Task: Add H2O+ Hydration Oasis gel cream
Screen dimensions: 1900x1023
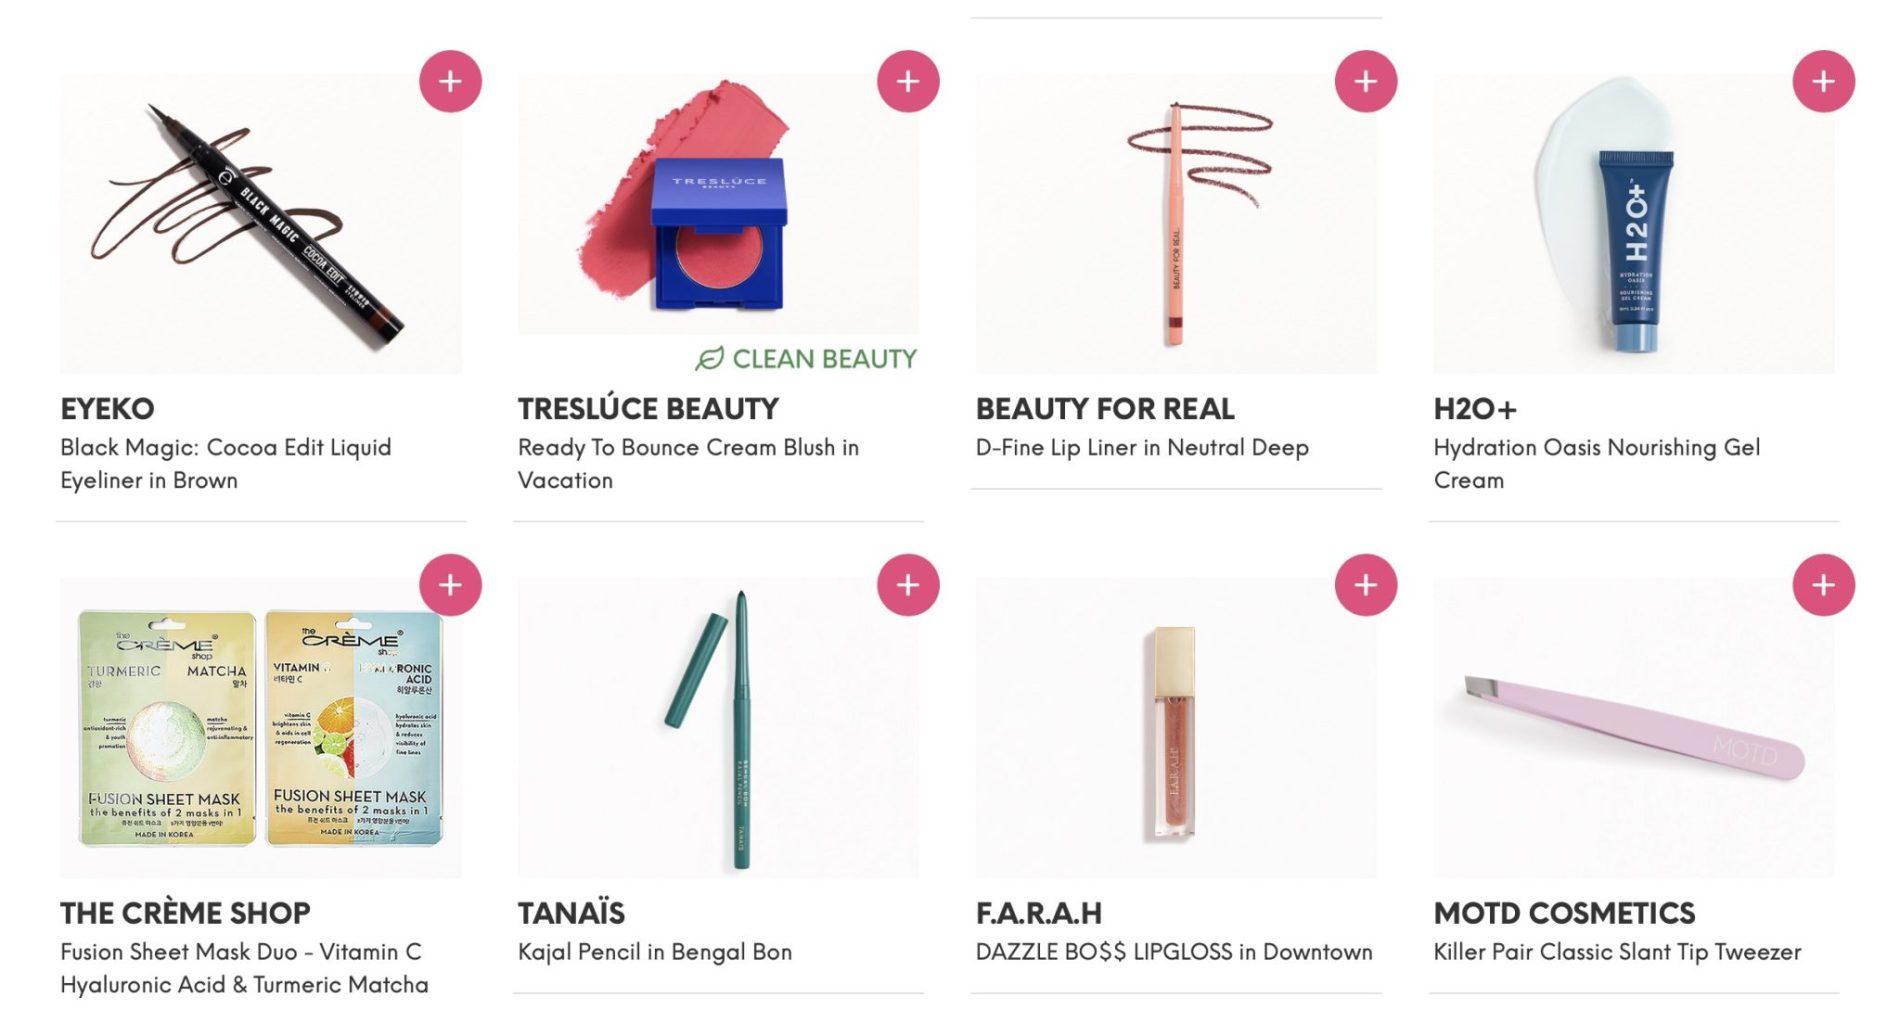Action: [x=1823, y=81]
